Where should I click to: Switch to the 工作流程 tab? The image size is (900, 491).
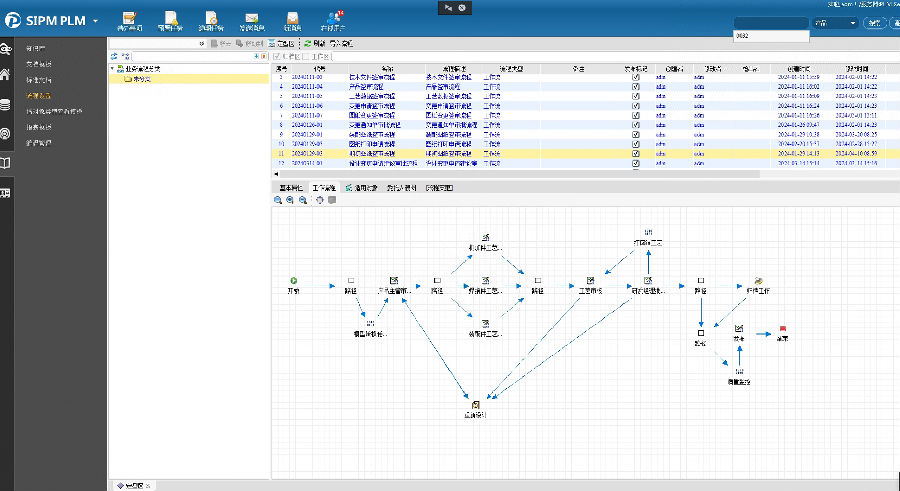click(x=325, y=187)
